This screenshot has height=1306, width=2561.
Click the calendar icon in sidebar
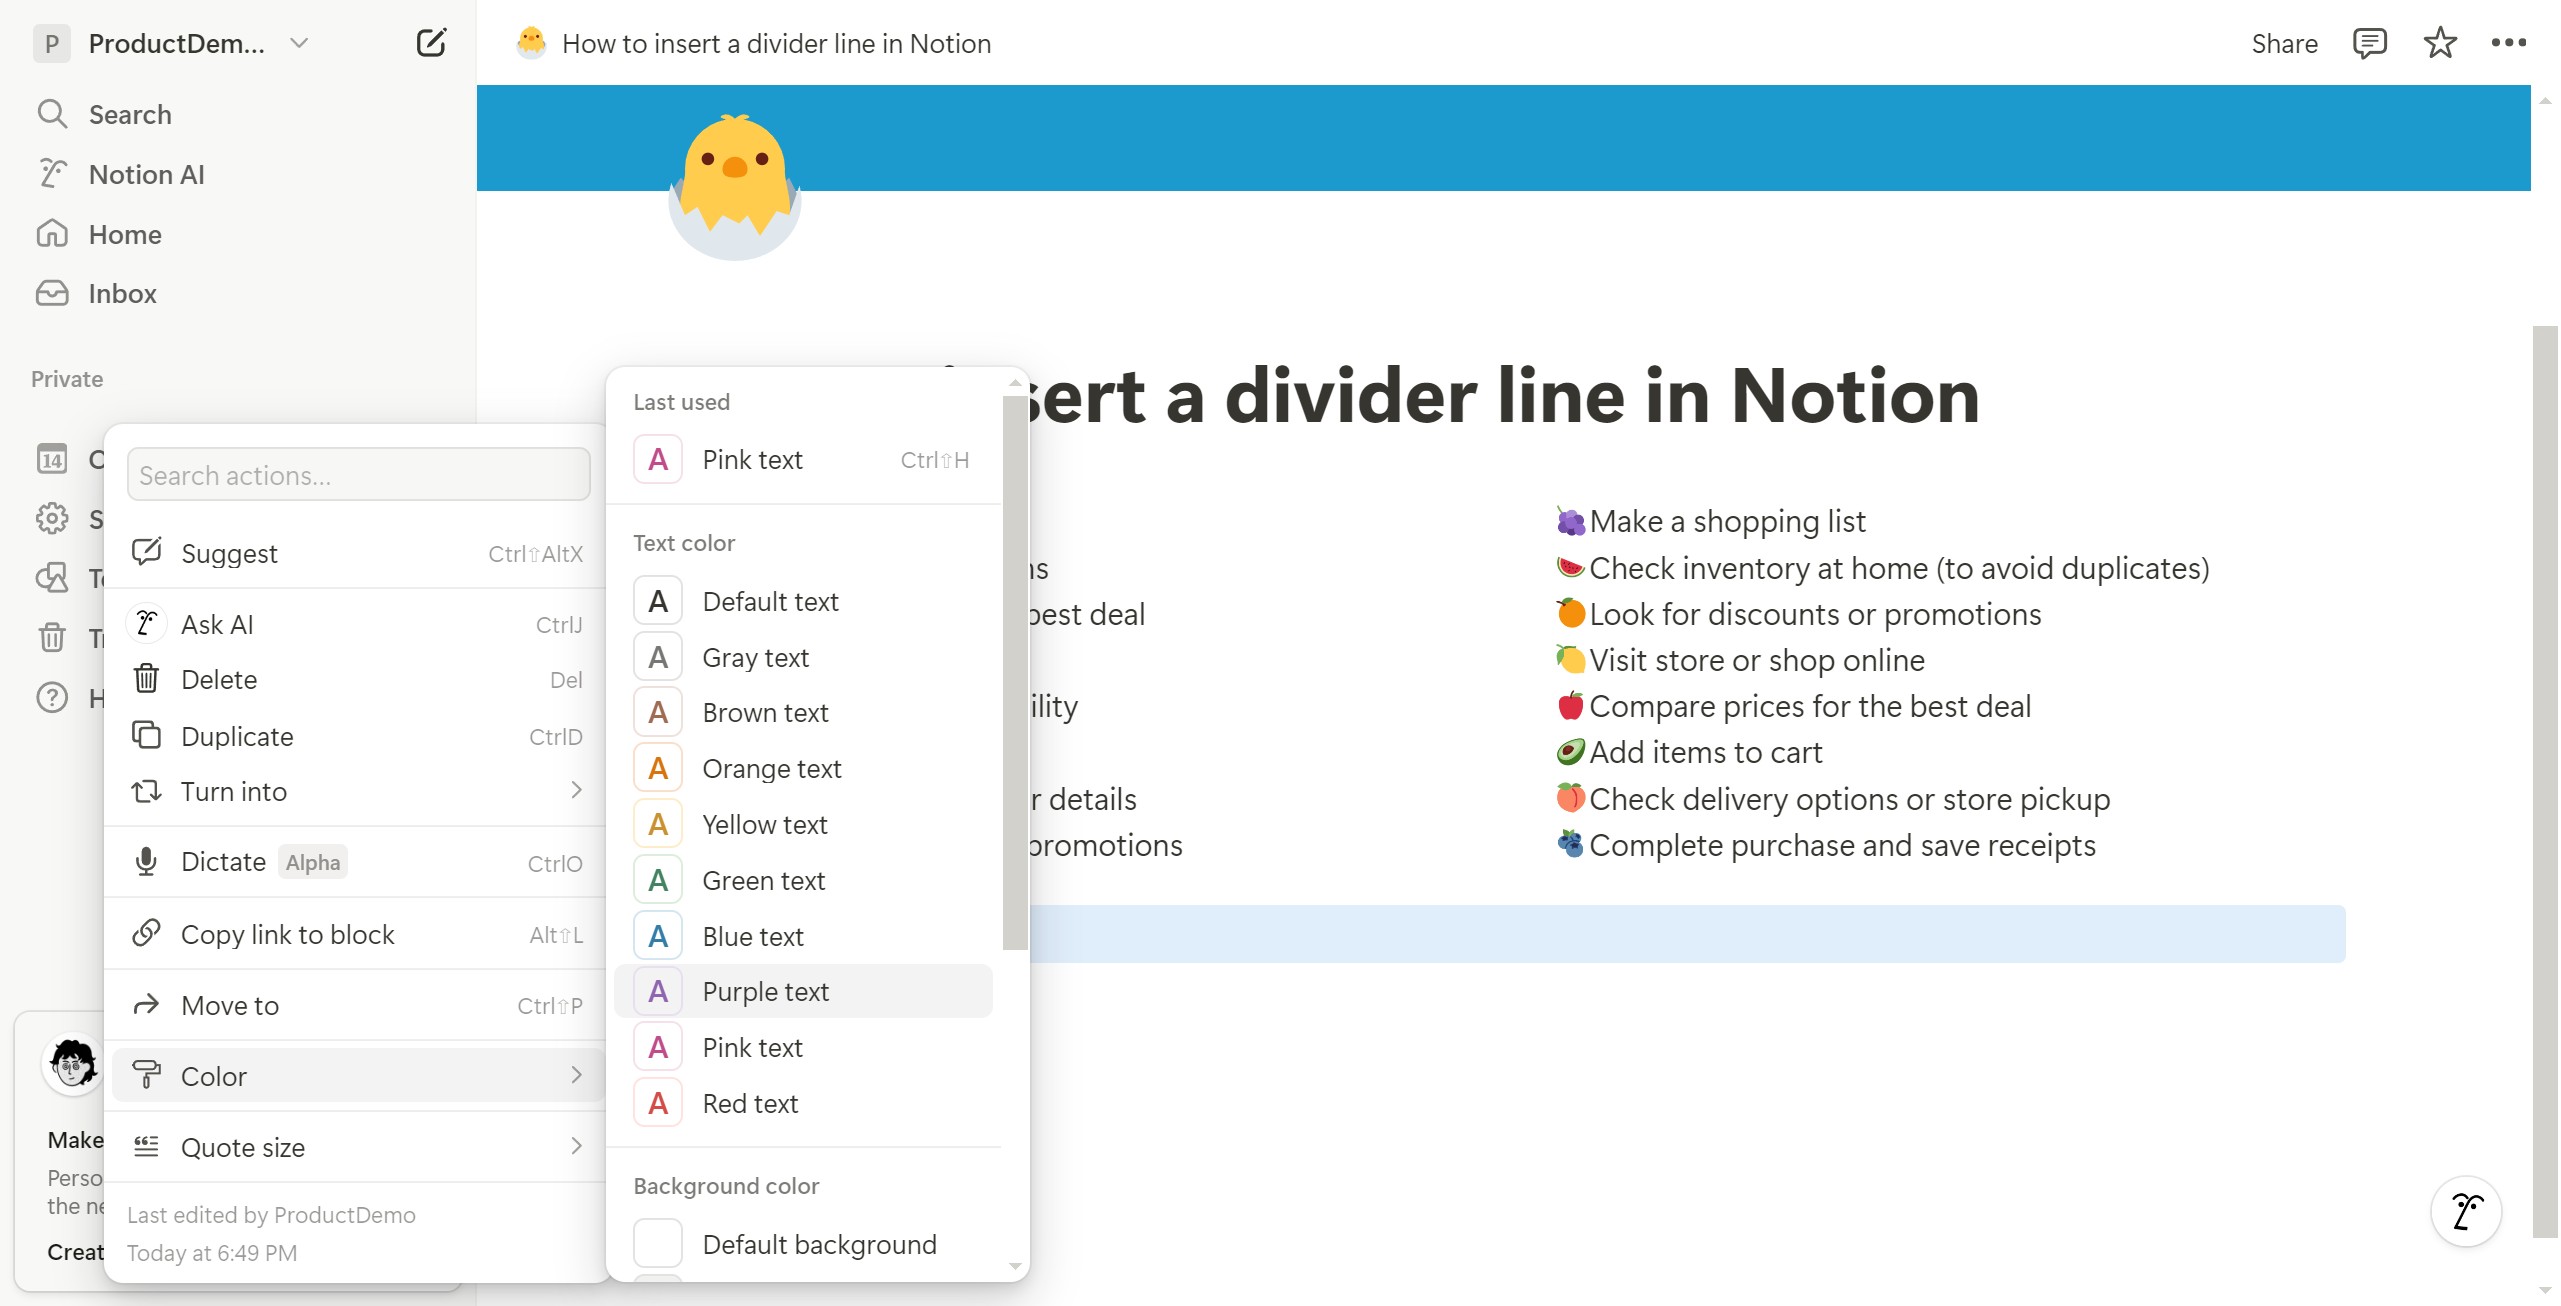coord(52,459)
